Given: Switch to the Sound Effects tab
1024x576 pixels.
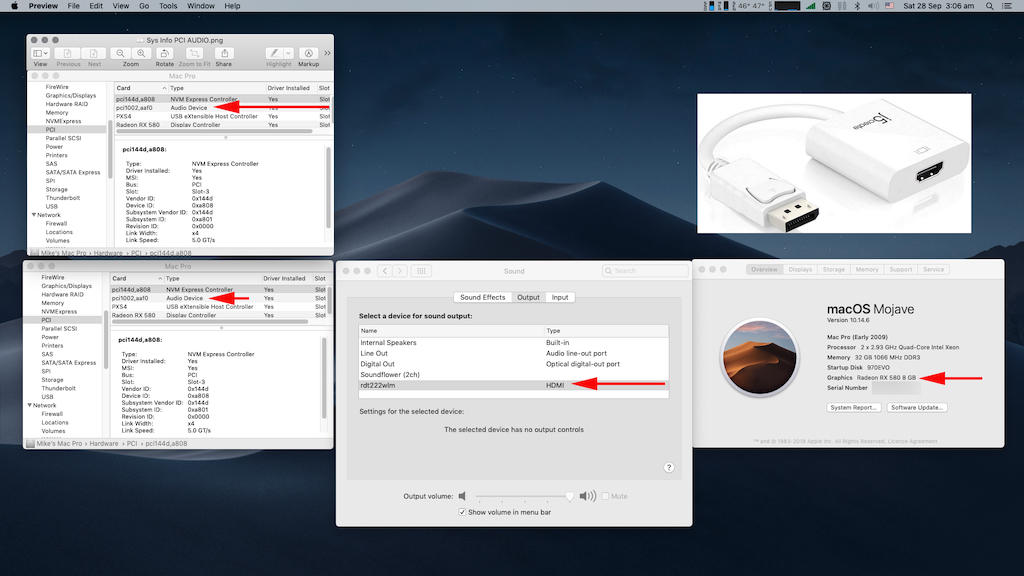Looking at the screenshot, I should (483, 297).
